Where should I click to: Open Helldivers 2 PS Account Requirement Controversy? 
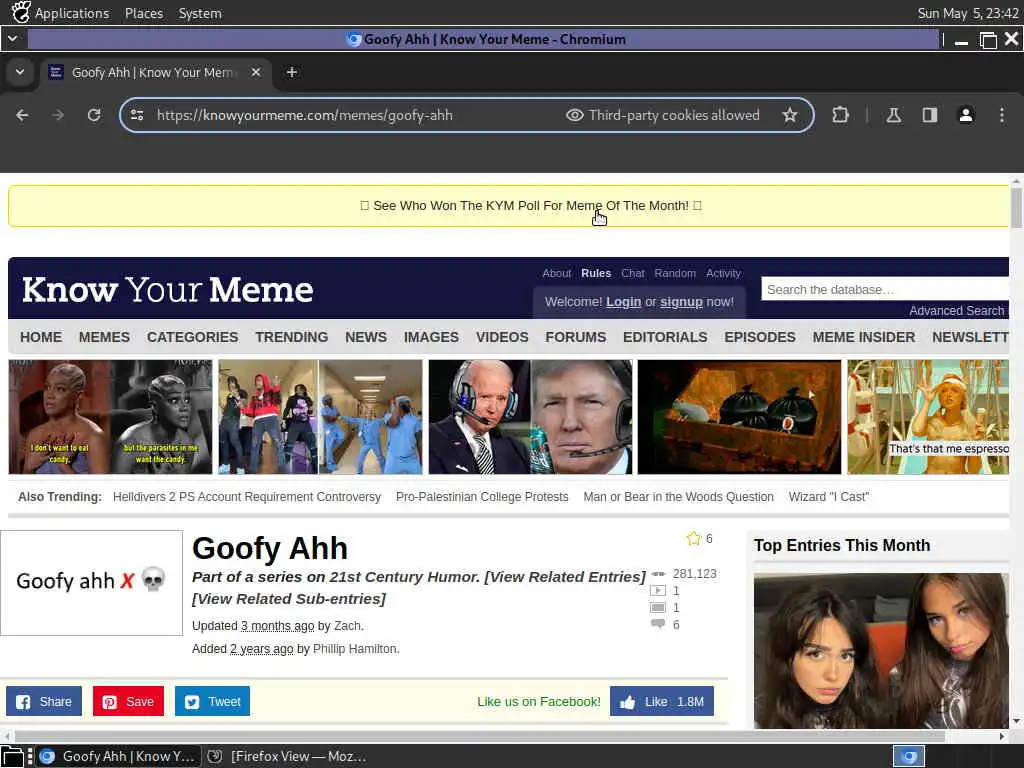click(247, 497)
